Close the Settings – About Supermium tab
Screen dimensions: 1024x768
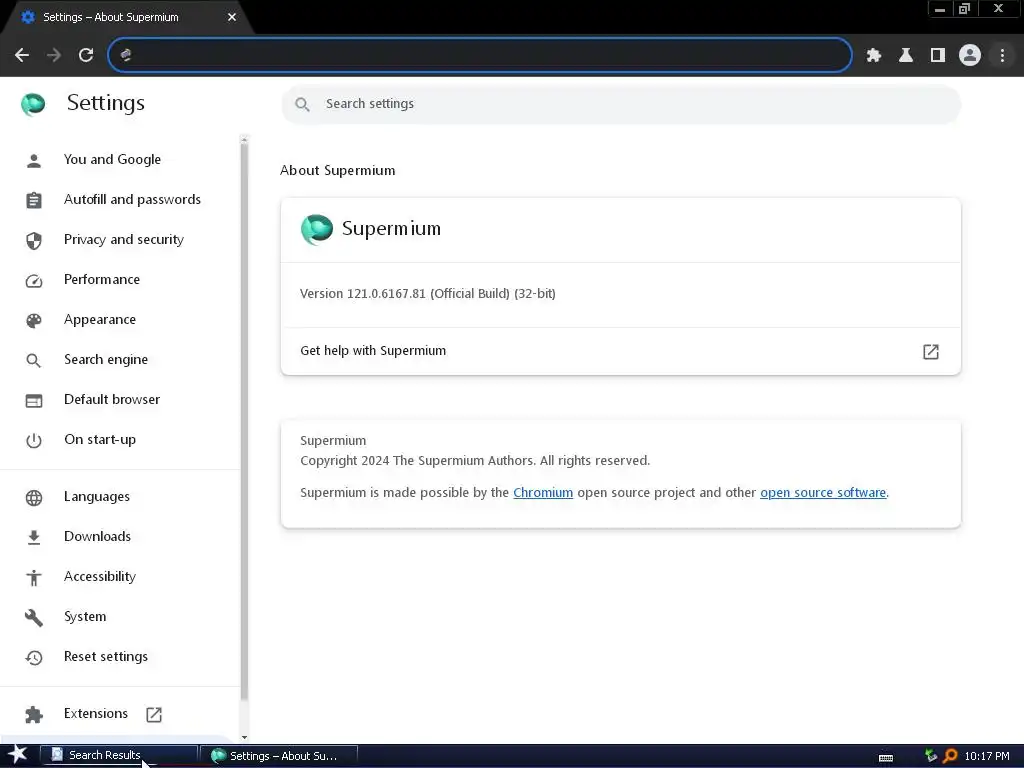coord(232,17)
